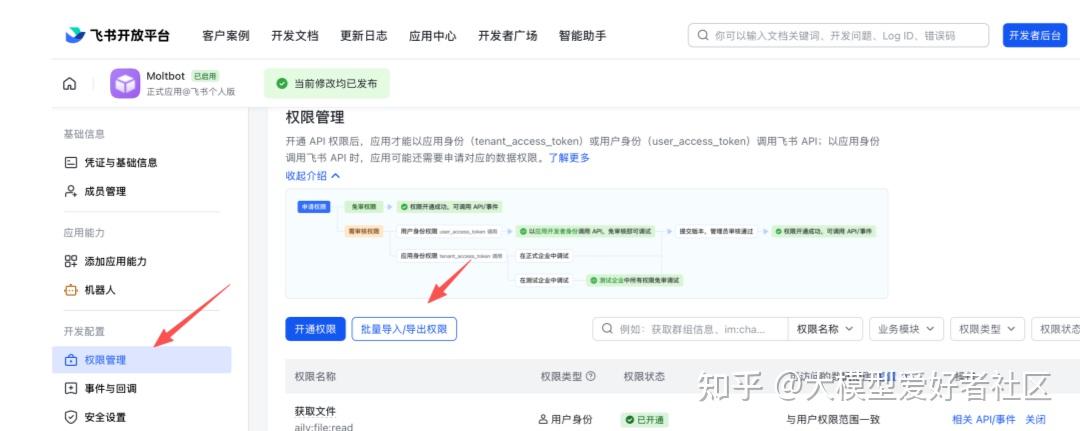The image size is (1080, 431).
Task: Open 开发者广场 in top navigation
Action: [507, 36]
